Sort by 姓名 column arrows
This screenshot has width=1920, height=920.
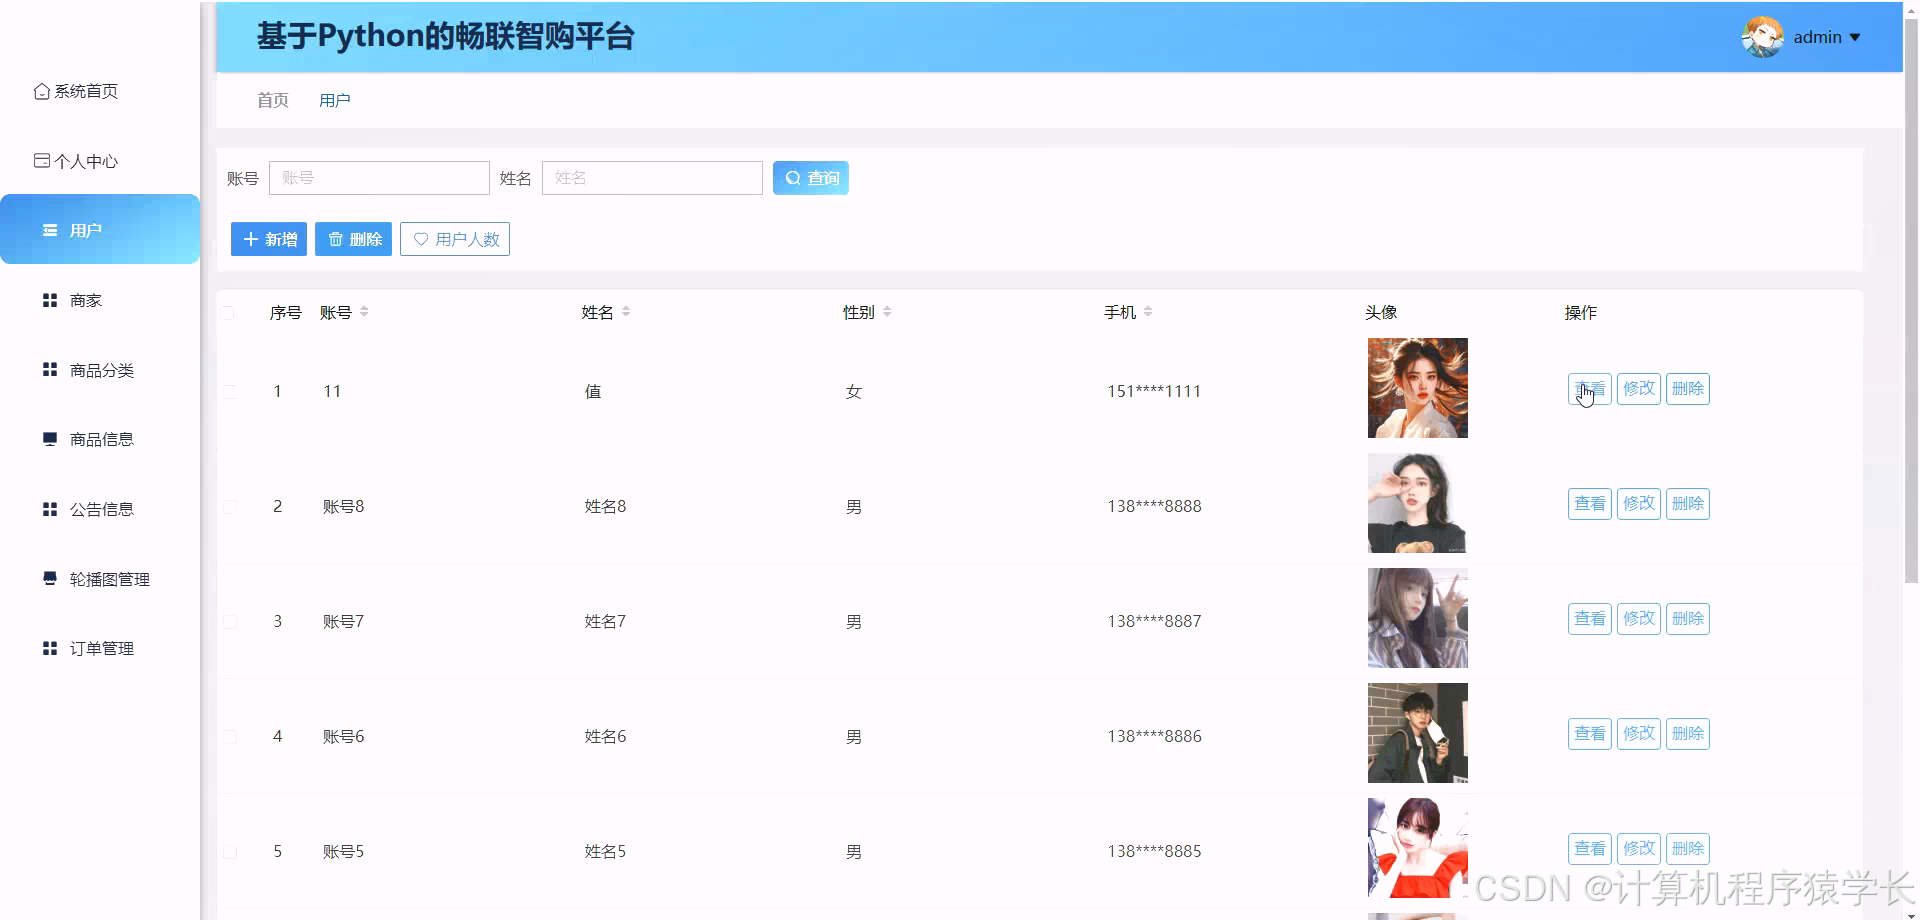626,312
